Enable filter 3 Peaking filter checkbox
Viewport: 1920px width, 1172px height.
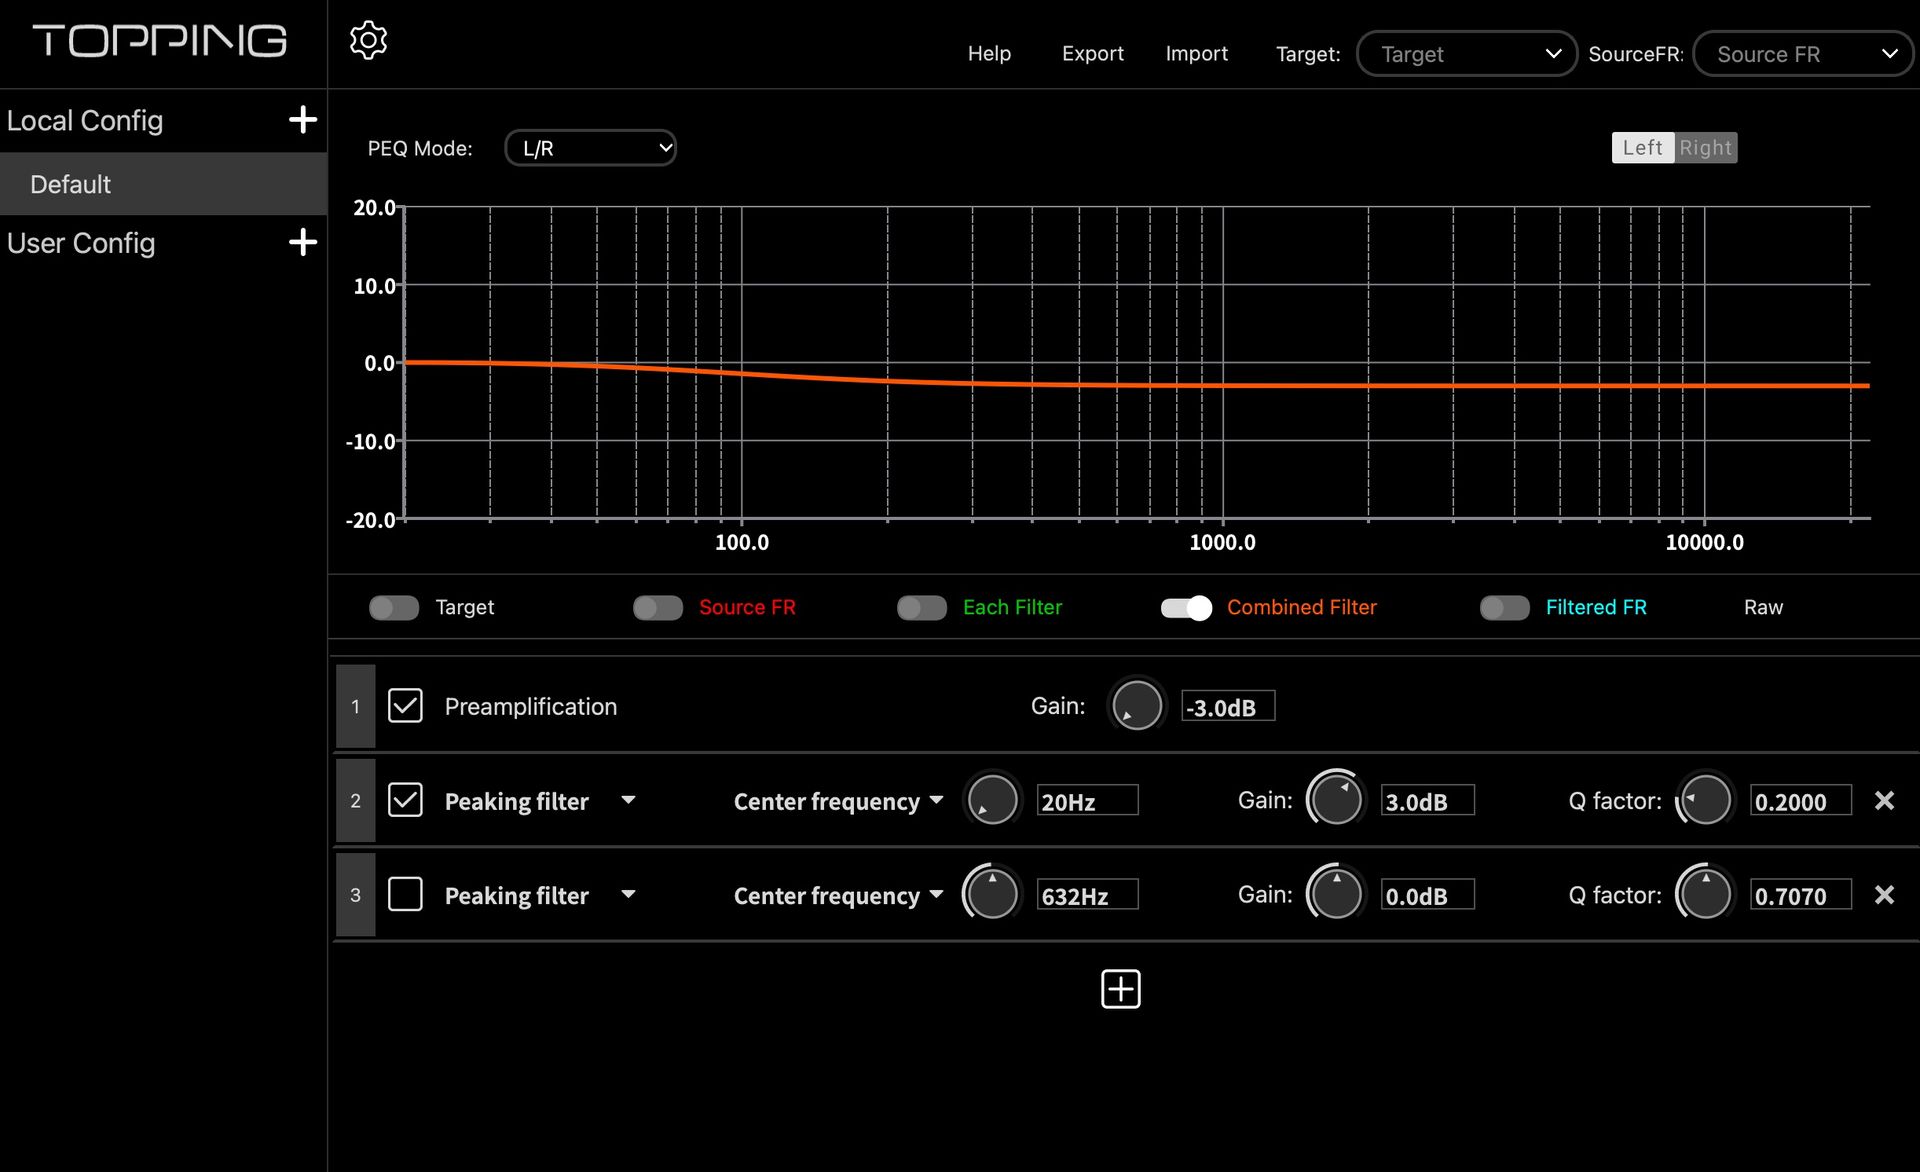405,894
